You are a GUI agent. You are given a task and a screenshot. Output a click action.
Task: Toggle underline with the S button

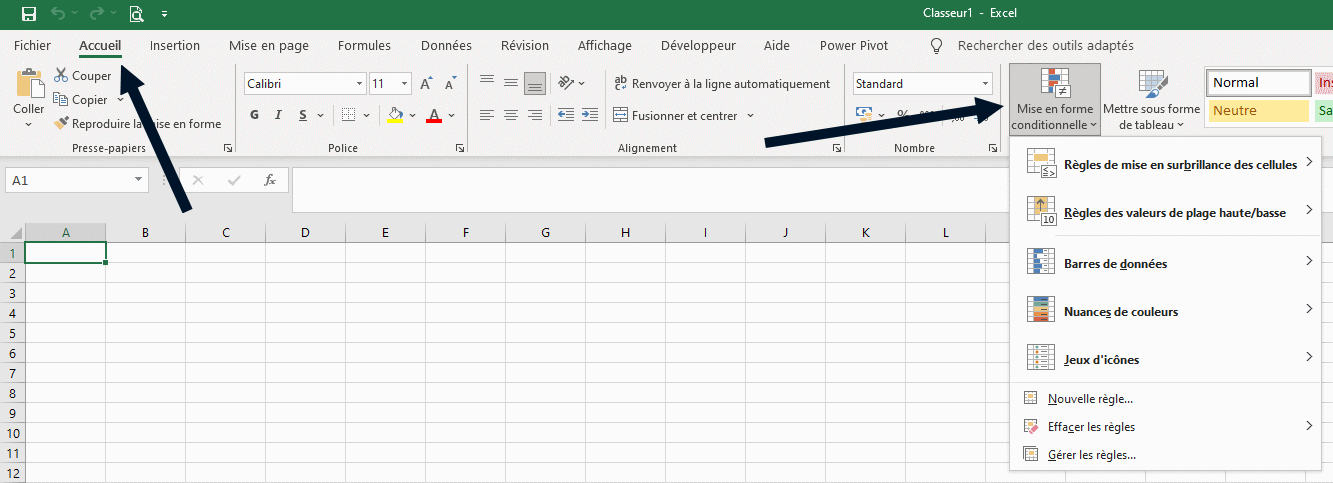click(303, 115)
